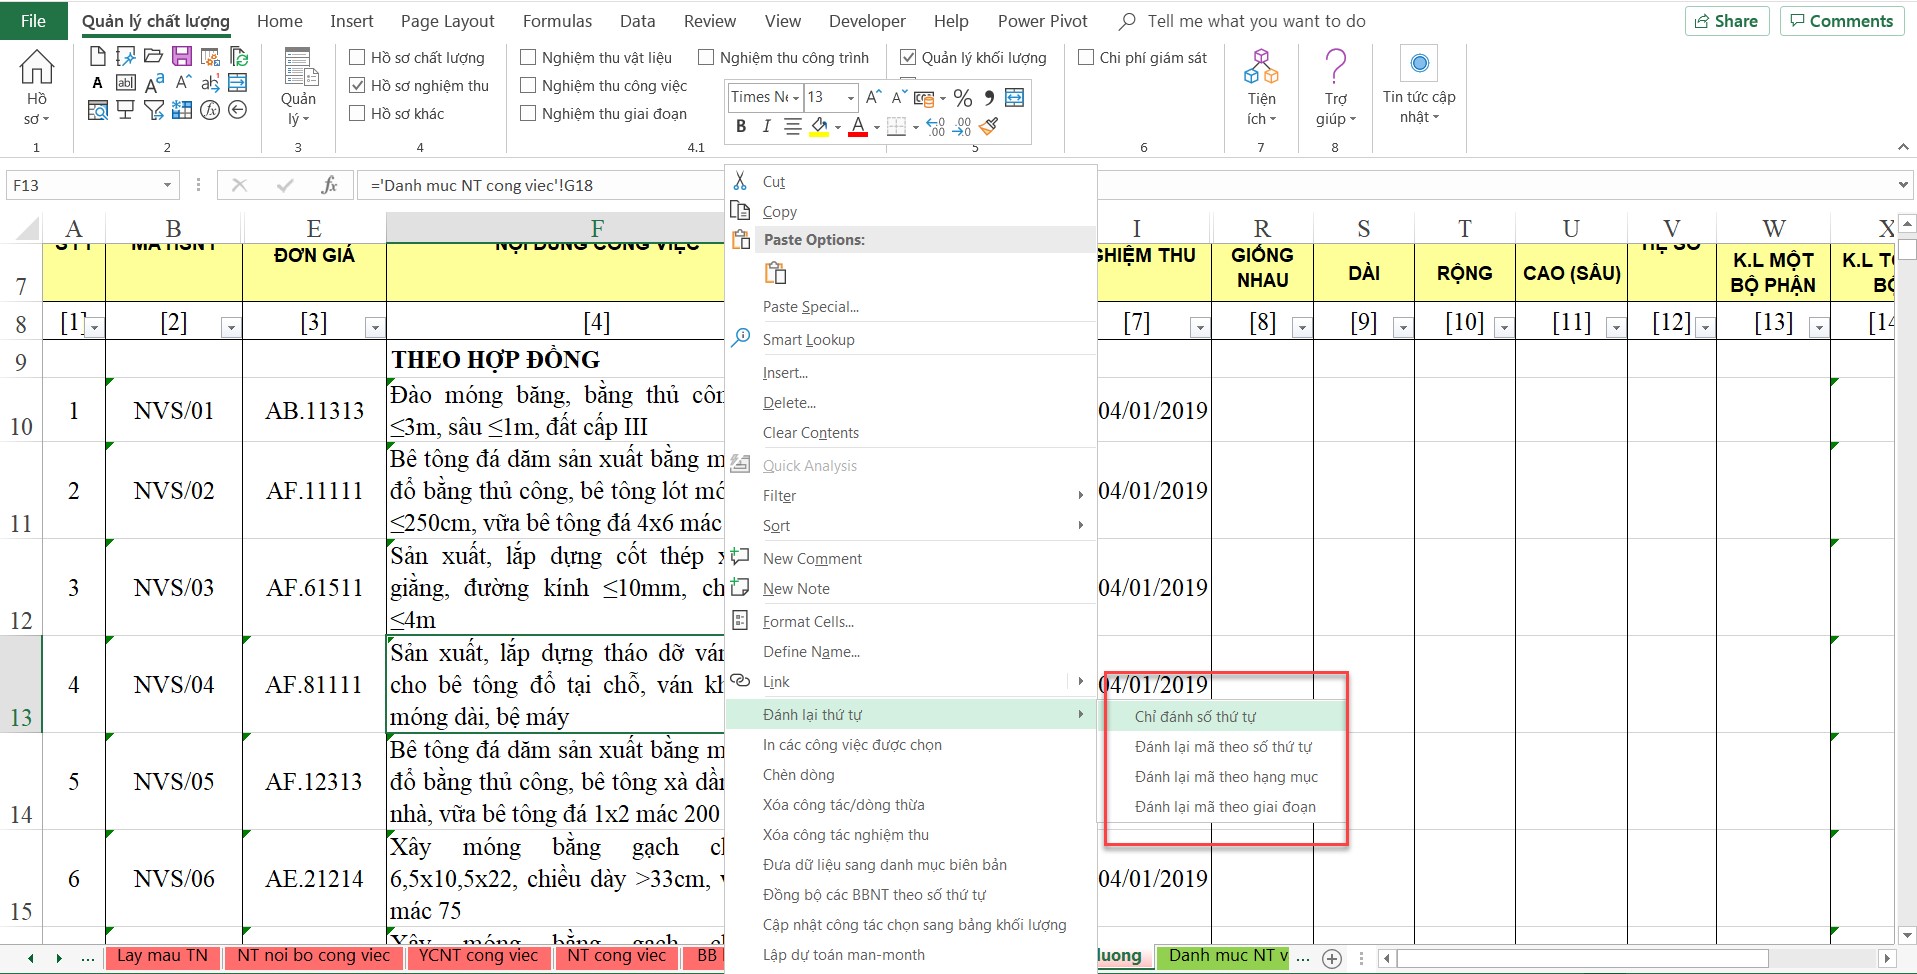Select Chỉ đánh số thứ tự submenu item
1917x974 pixels.
pyautogui.click(x=1195, y=717)
